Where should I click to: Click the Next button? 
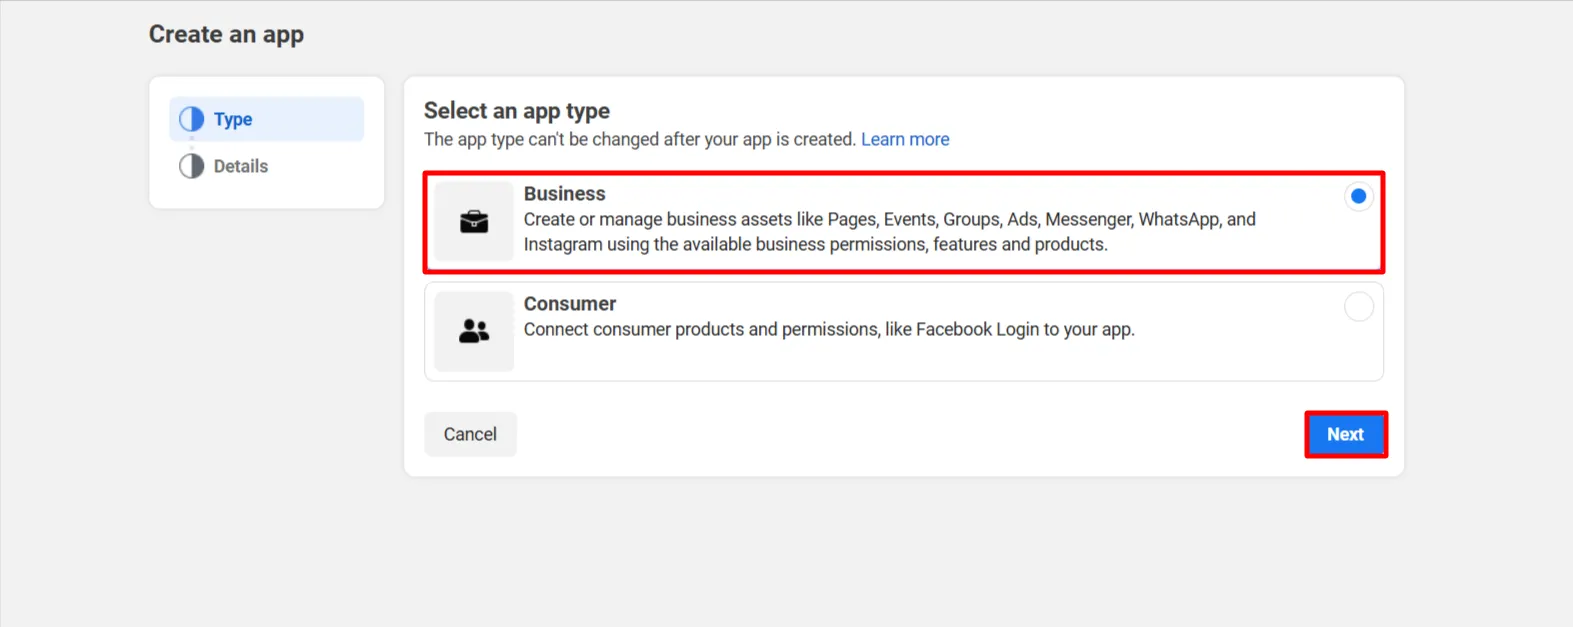[1345, 434]
